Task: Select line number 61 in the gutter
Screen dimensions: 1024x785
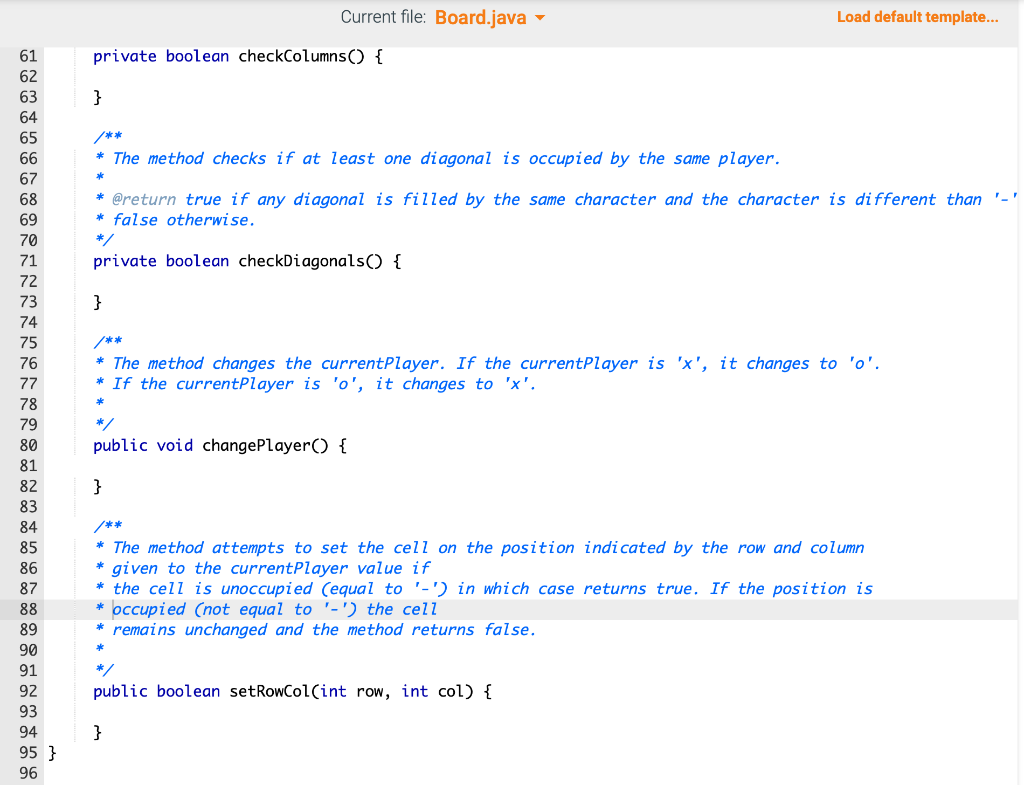Action: (28, 56)
